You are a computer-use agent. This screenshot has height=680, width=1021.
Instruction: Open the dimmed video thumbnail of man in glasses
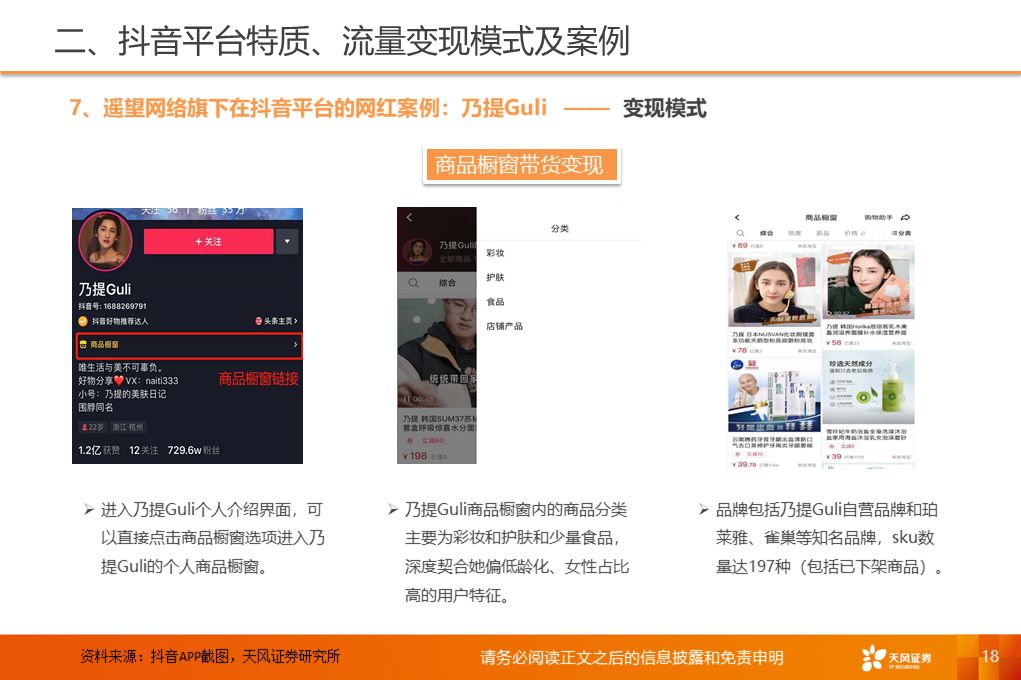pos(437,352)
